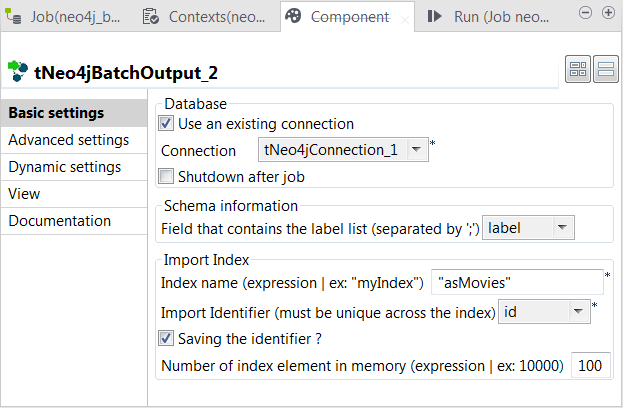Open Dynamic settings section
The height and width of the screenshot is (408, 623).
tap(65, 167)
